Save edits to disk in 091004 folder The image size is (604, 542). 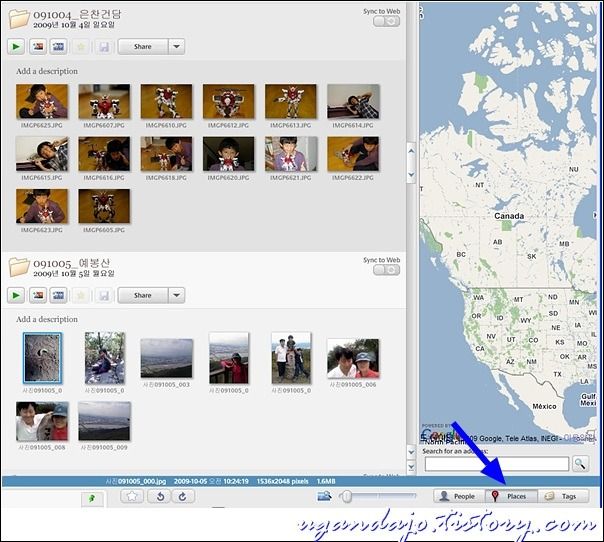click(104, 47)
